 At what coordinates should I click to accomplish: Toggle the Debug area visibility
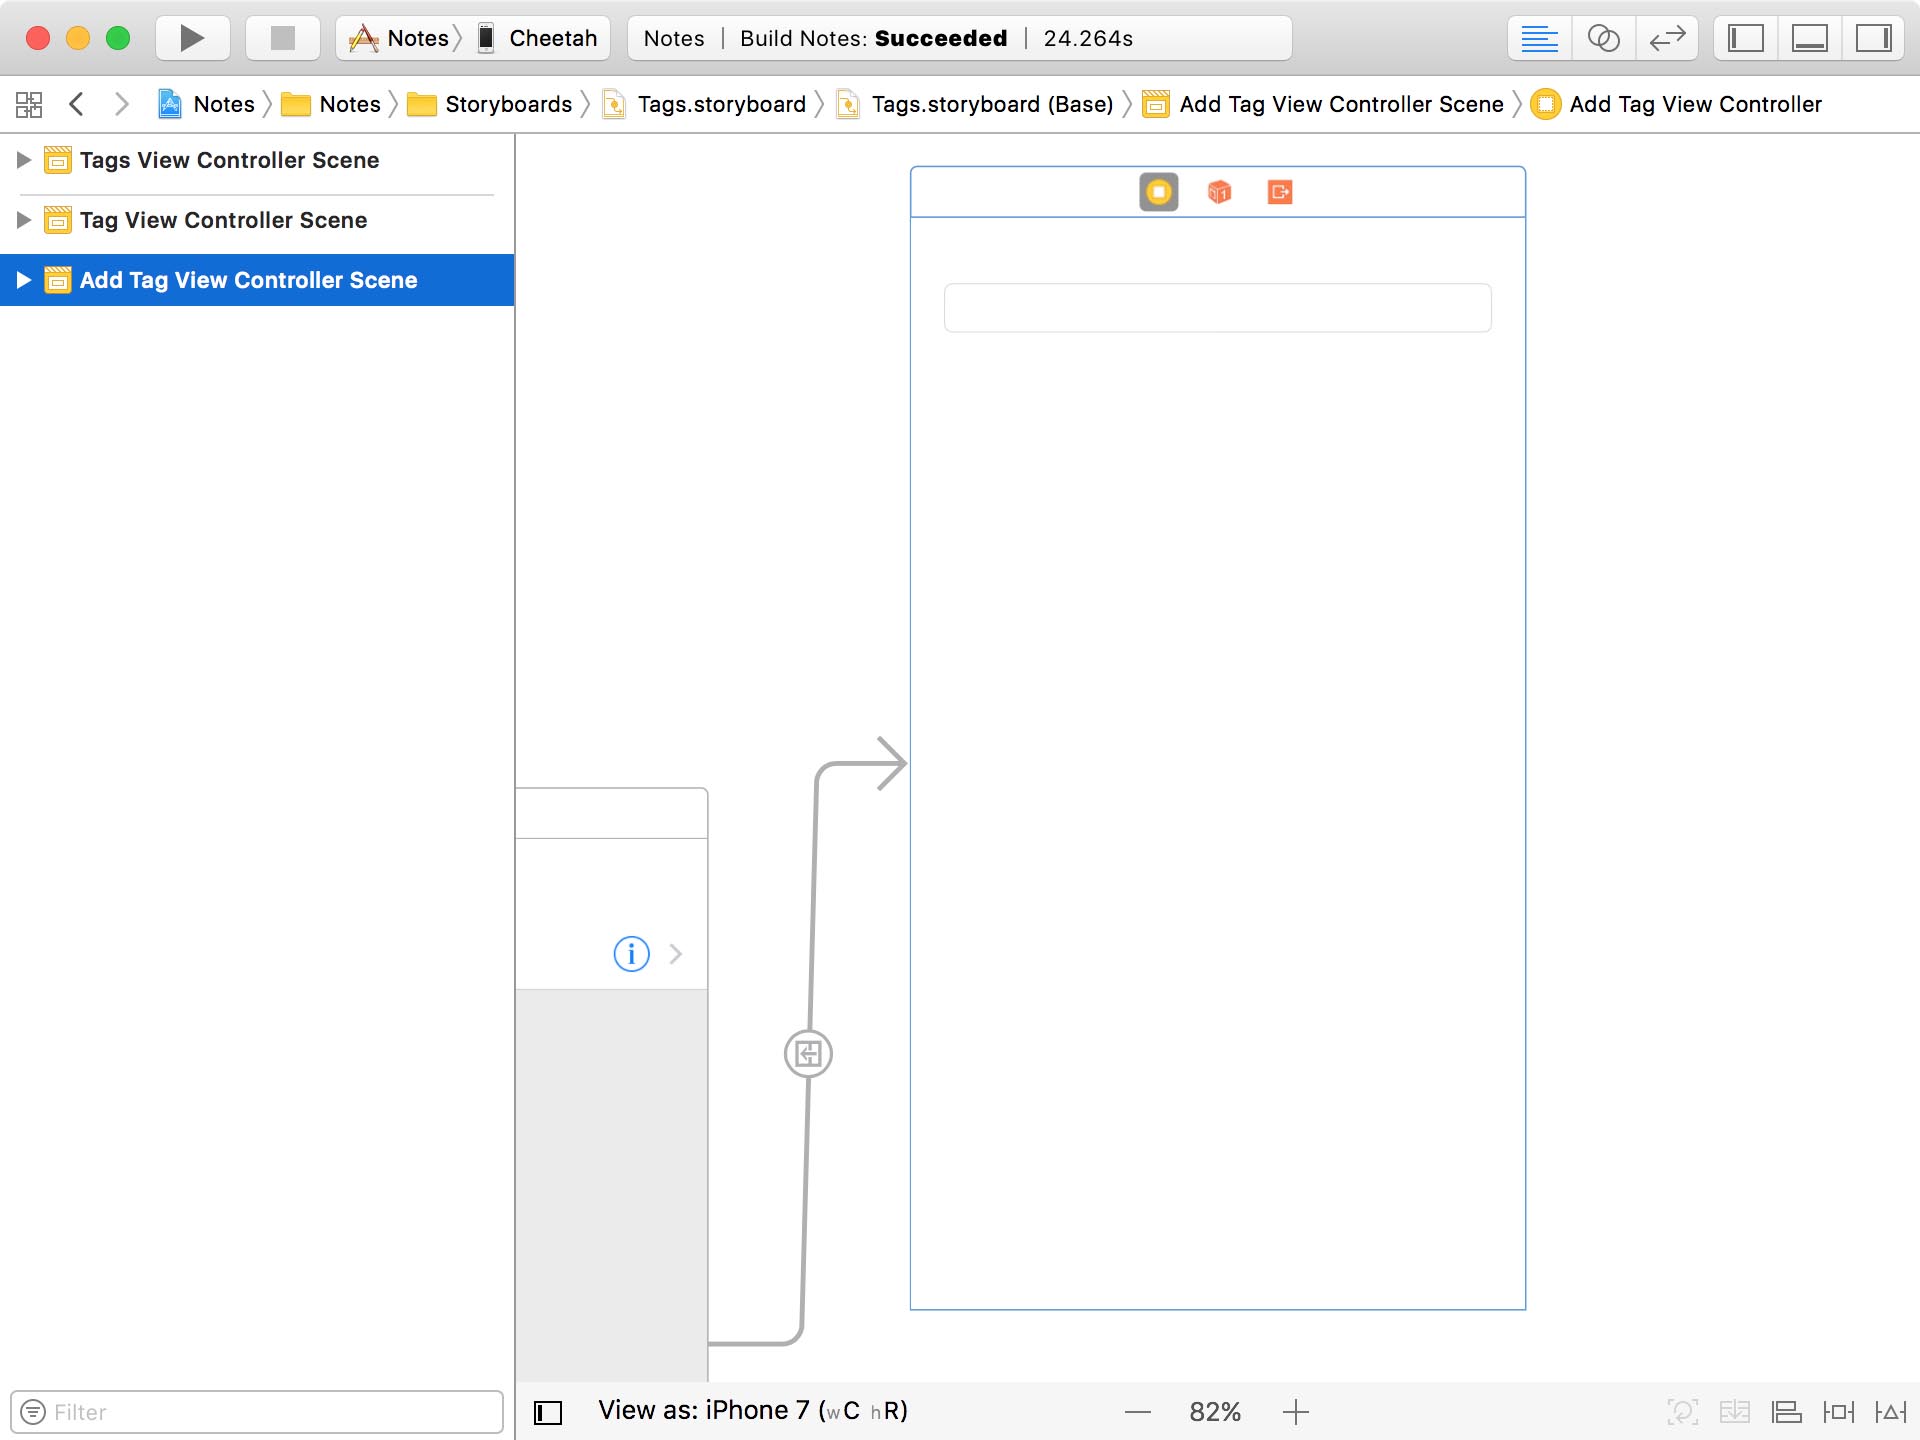[1811, 38]
